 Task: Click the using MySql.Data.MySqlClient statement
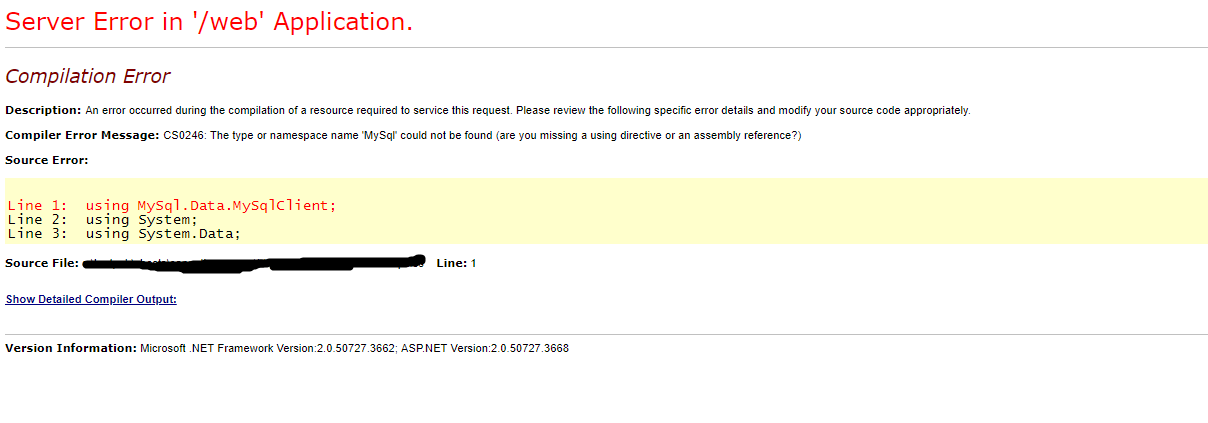(x=211, y=206)
